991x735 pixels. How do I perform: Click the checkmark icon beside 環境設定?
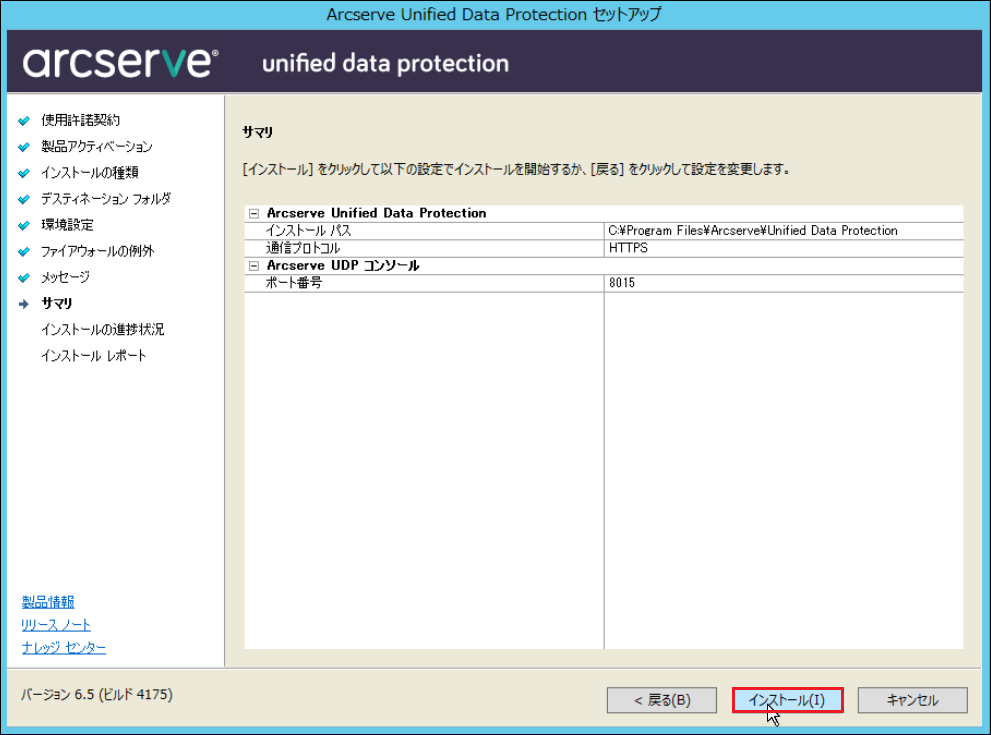click(x=24, y=226)
